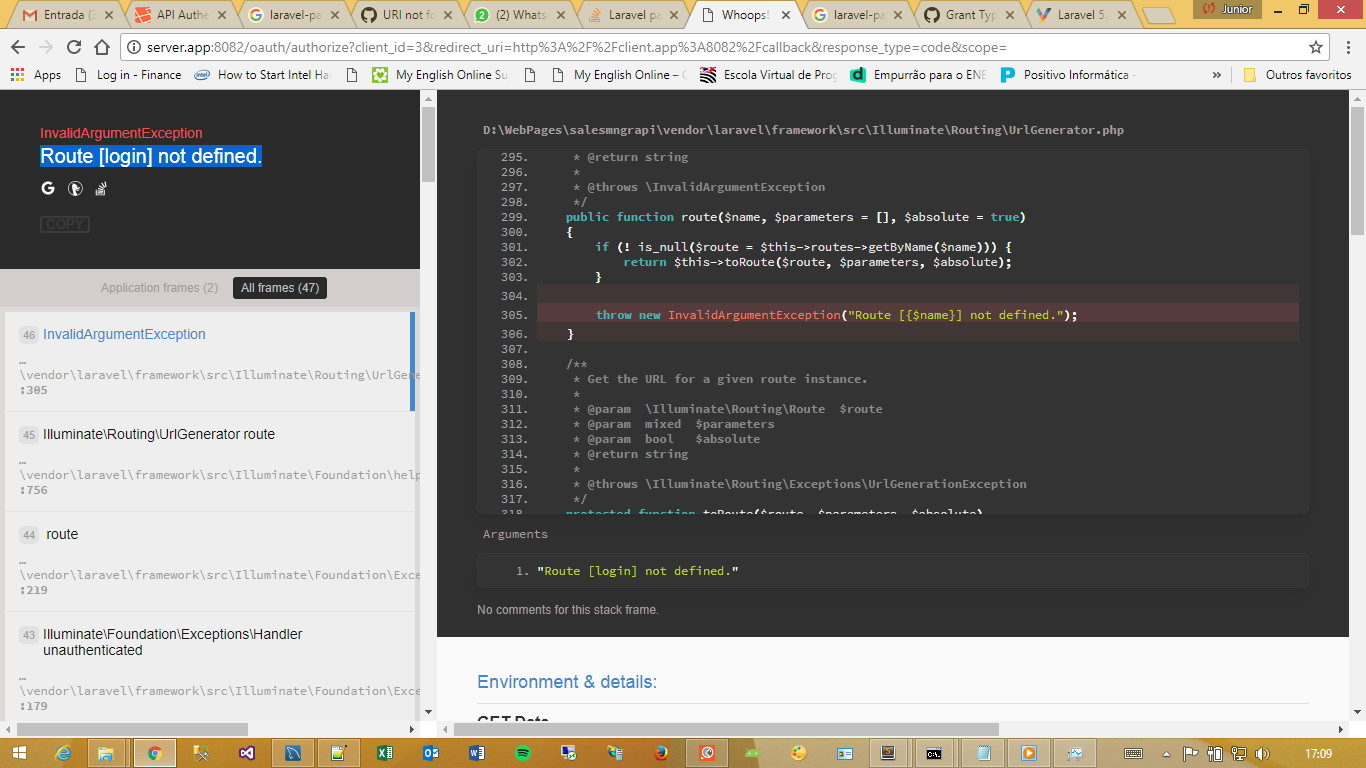
Task: Open the network icon in system tray
Action: pyautogui.click(x=1239, y=753)
